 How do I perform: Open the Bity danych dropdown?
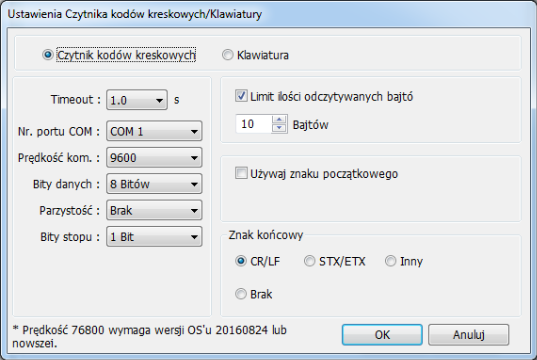click(154, 184)
